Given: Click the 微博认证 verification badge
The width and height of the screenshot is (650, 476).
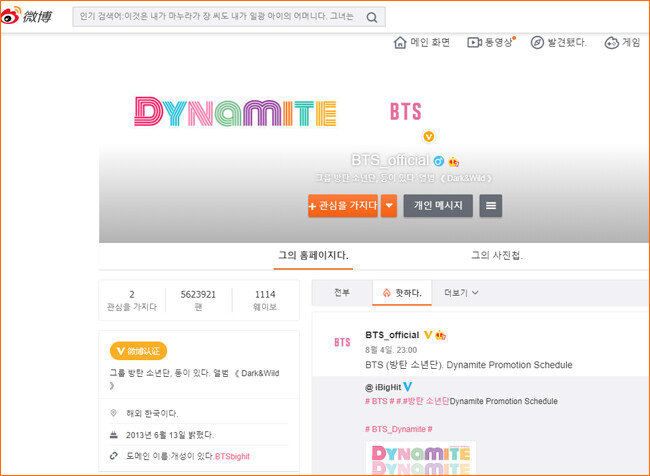Looking at the screenshot, I should tap(138, 351).
